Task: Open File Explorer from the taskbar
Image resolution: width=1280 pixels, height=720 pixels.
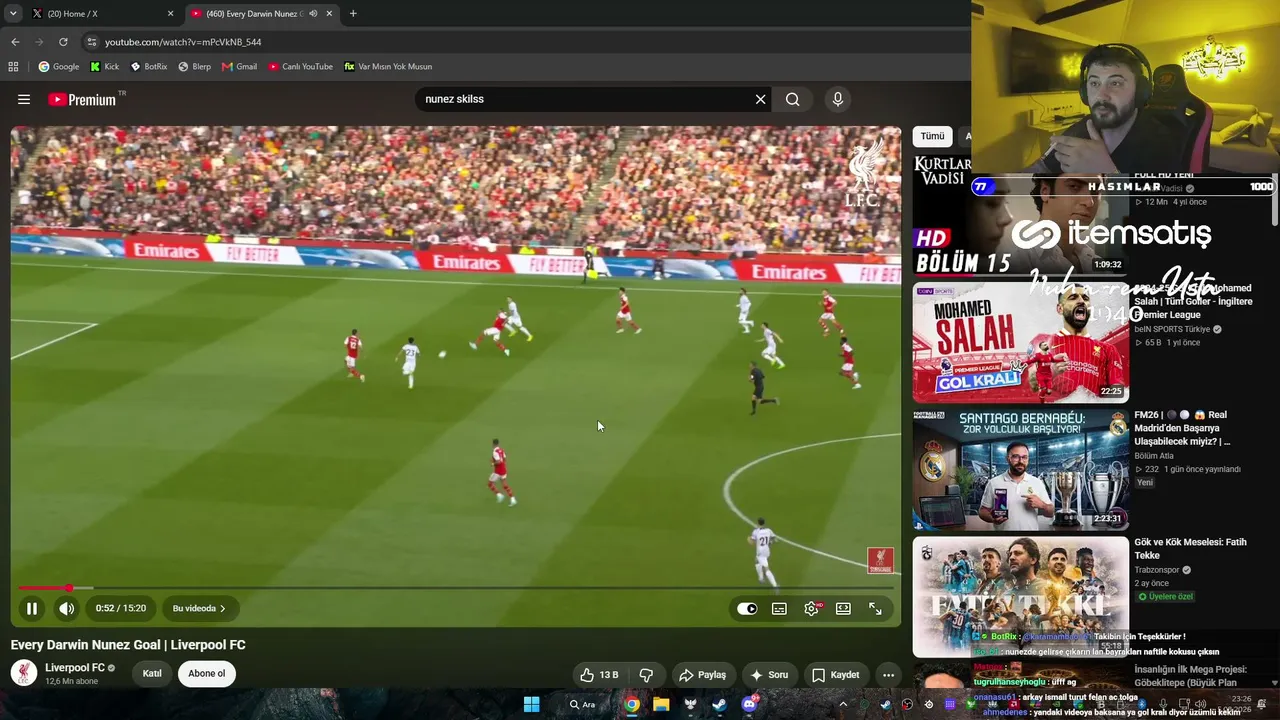Action: click(661, 704)
